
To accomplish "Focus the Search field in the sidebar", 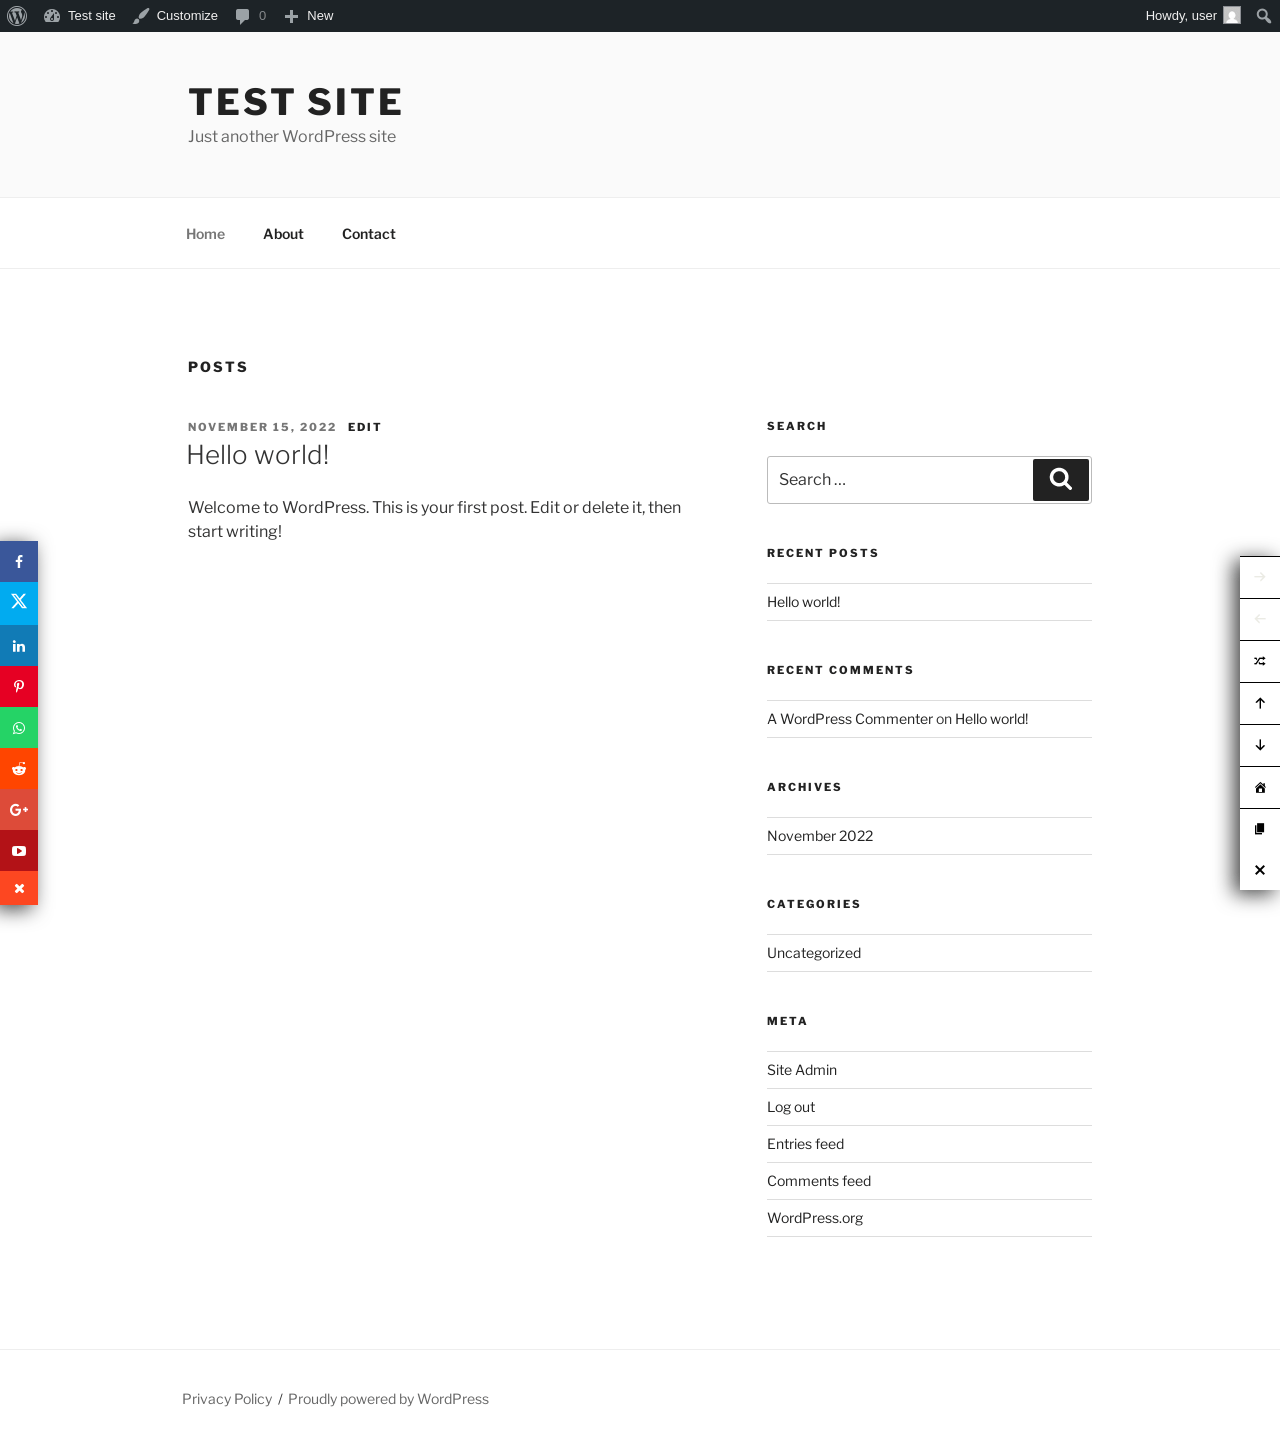I will coord(900,480).
